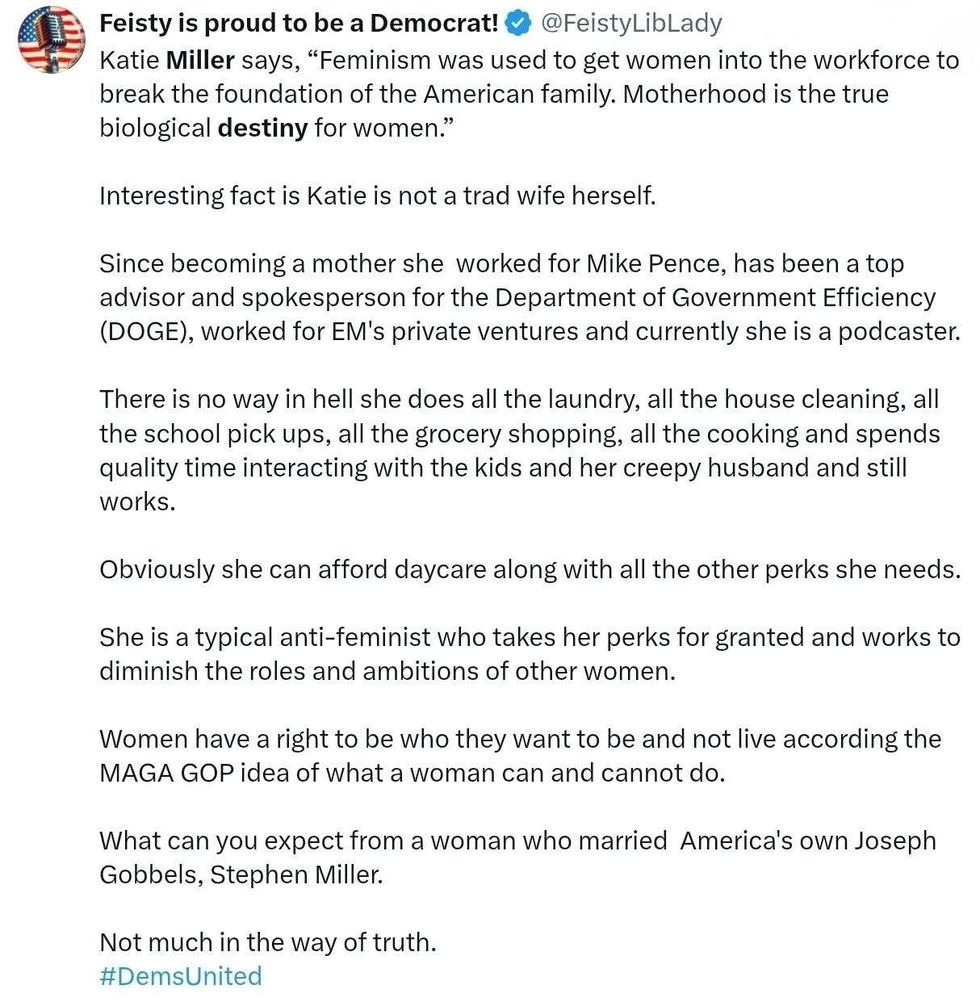980x999 pixels.
Task: Open the @FeistyLibLady handle link
Action: tap(631, 24)
